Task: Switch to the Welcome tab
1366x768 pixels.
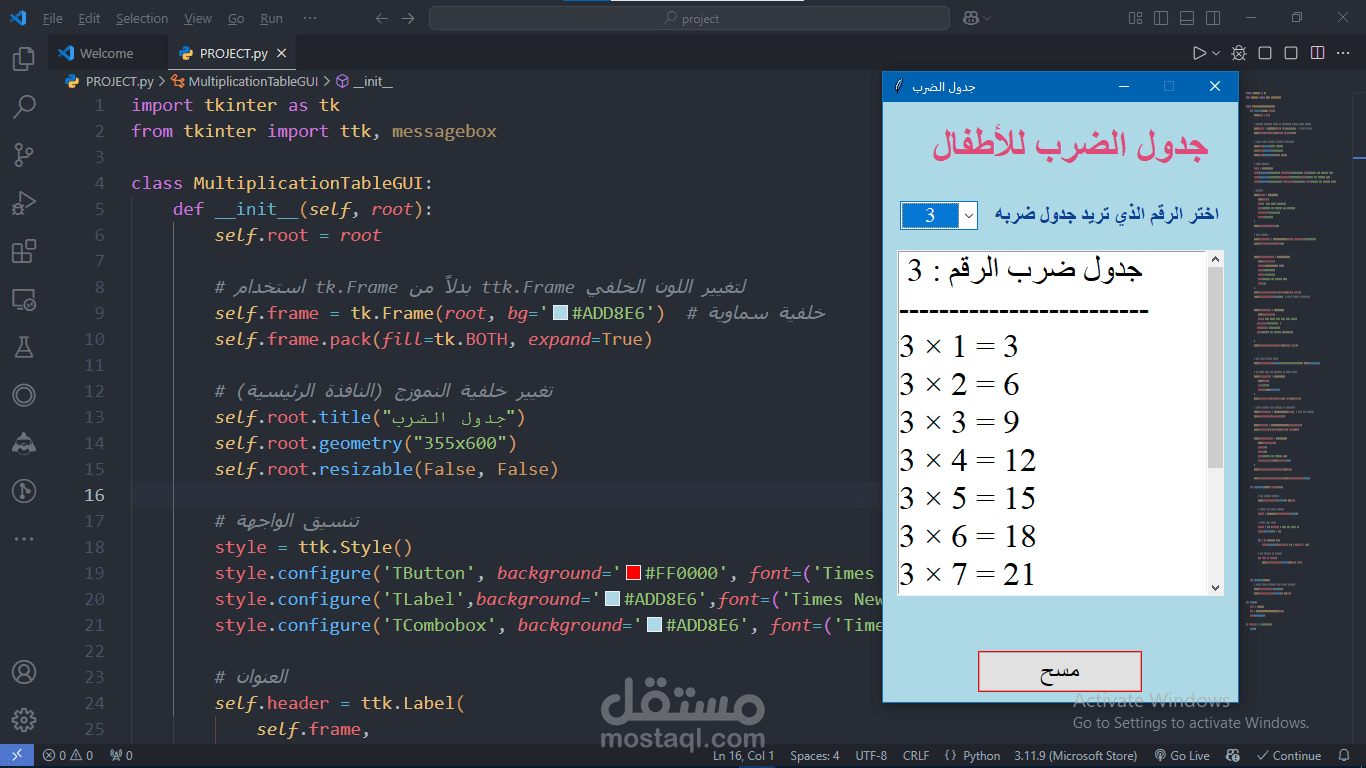Action: 107,53
